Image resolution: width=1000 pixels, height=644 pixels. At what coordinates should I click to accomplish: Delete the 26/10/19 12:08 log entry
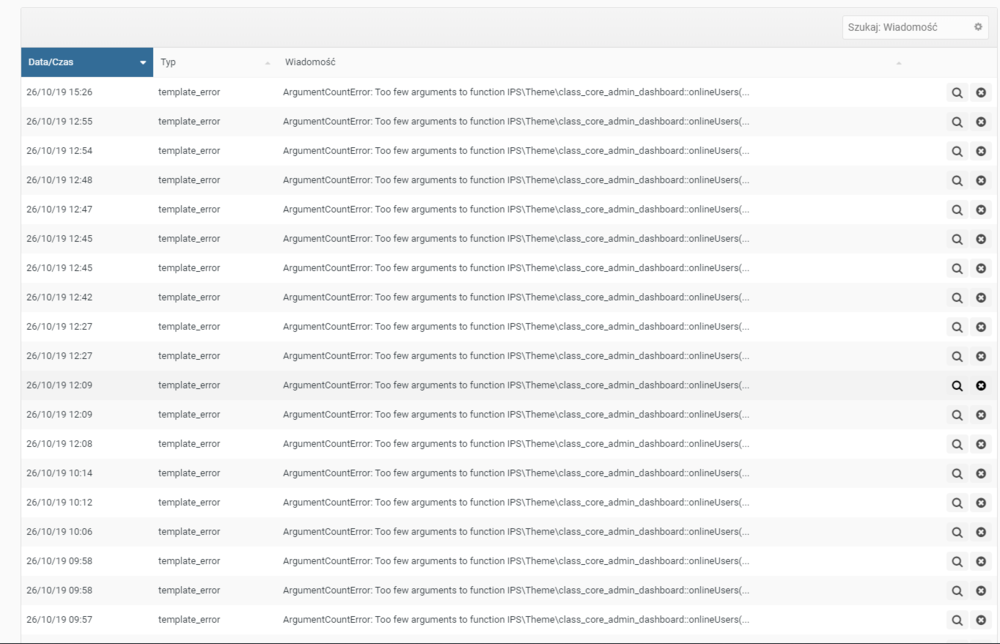tap(981, 444)
